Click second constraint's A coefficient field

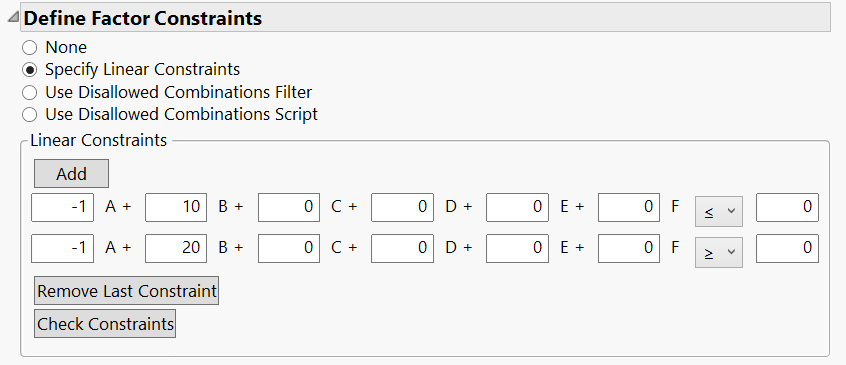[63, 248]
